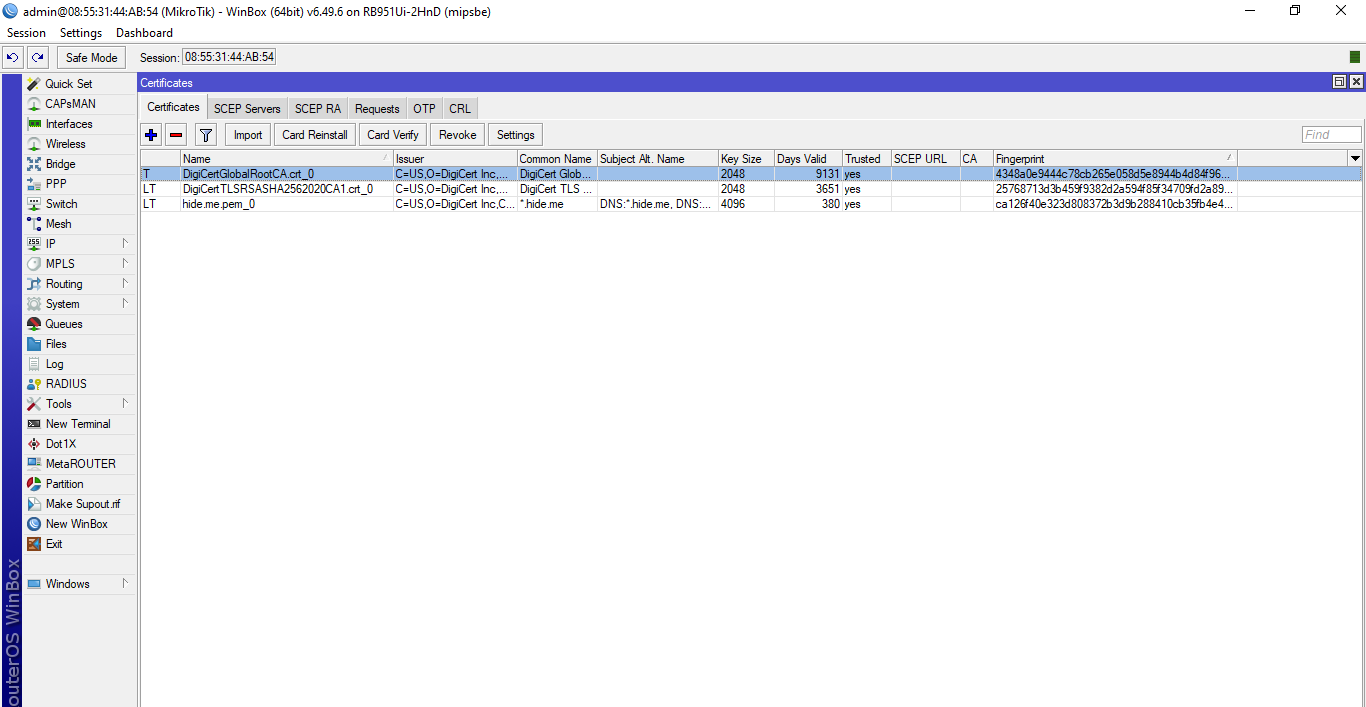This screenshot has height=707, width=1366.
Task: Click the certificates Settings button
Action: tap(516, 135)
